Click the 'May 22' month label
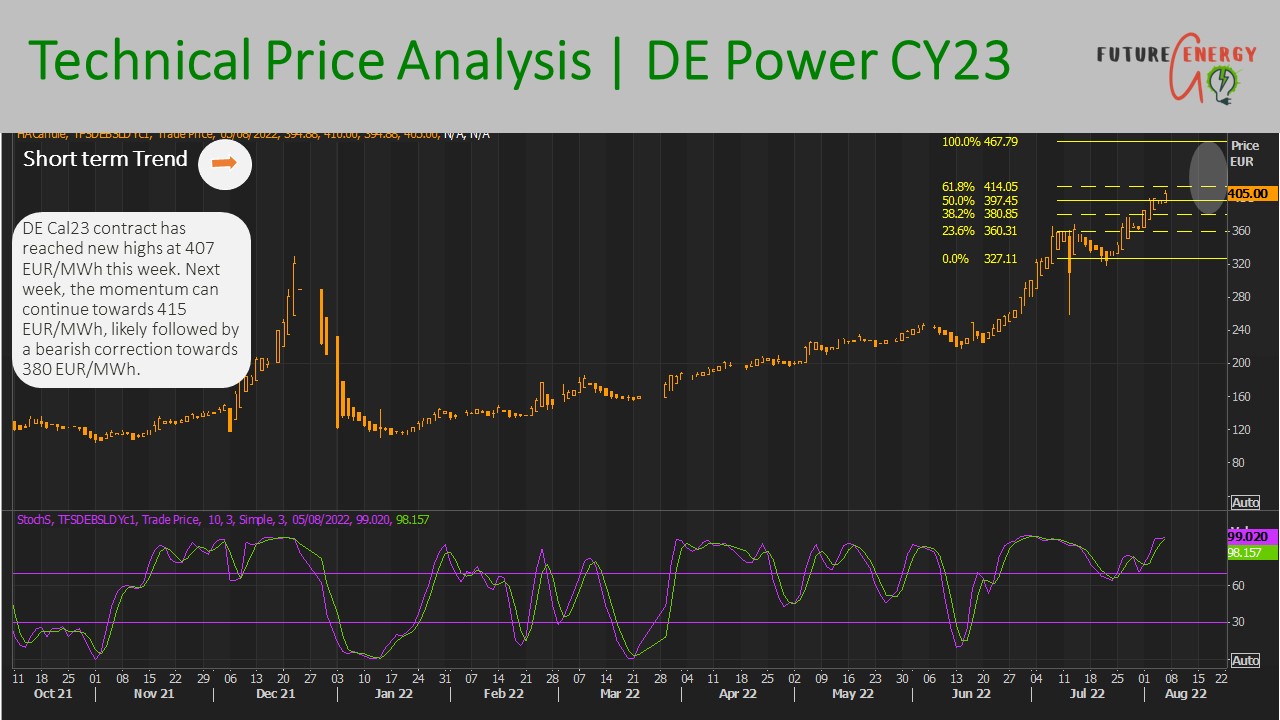The width and height of the screenshot is (1280, 720). pyautogui.click(x=853, y=693)
